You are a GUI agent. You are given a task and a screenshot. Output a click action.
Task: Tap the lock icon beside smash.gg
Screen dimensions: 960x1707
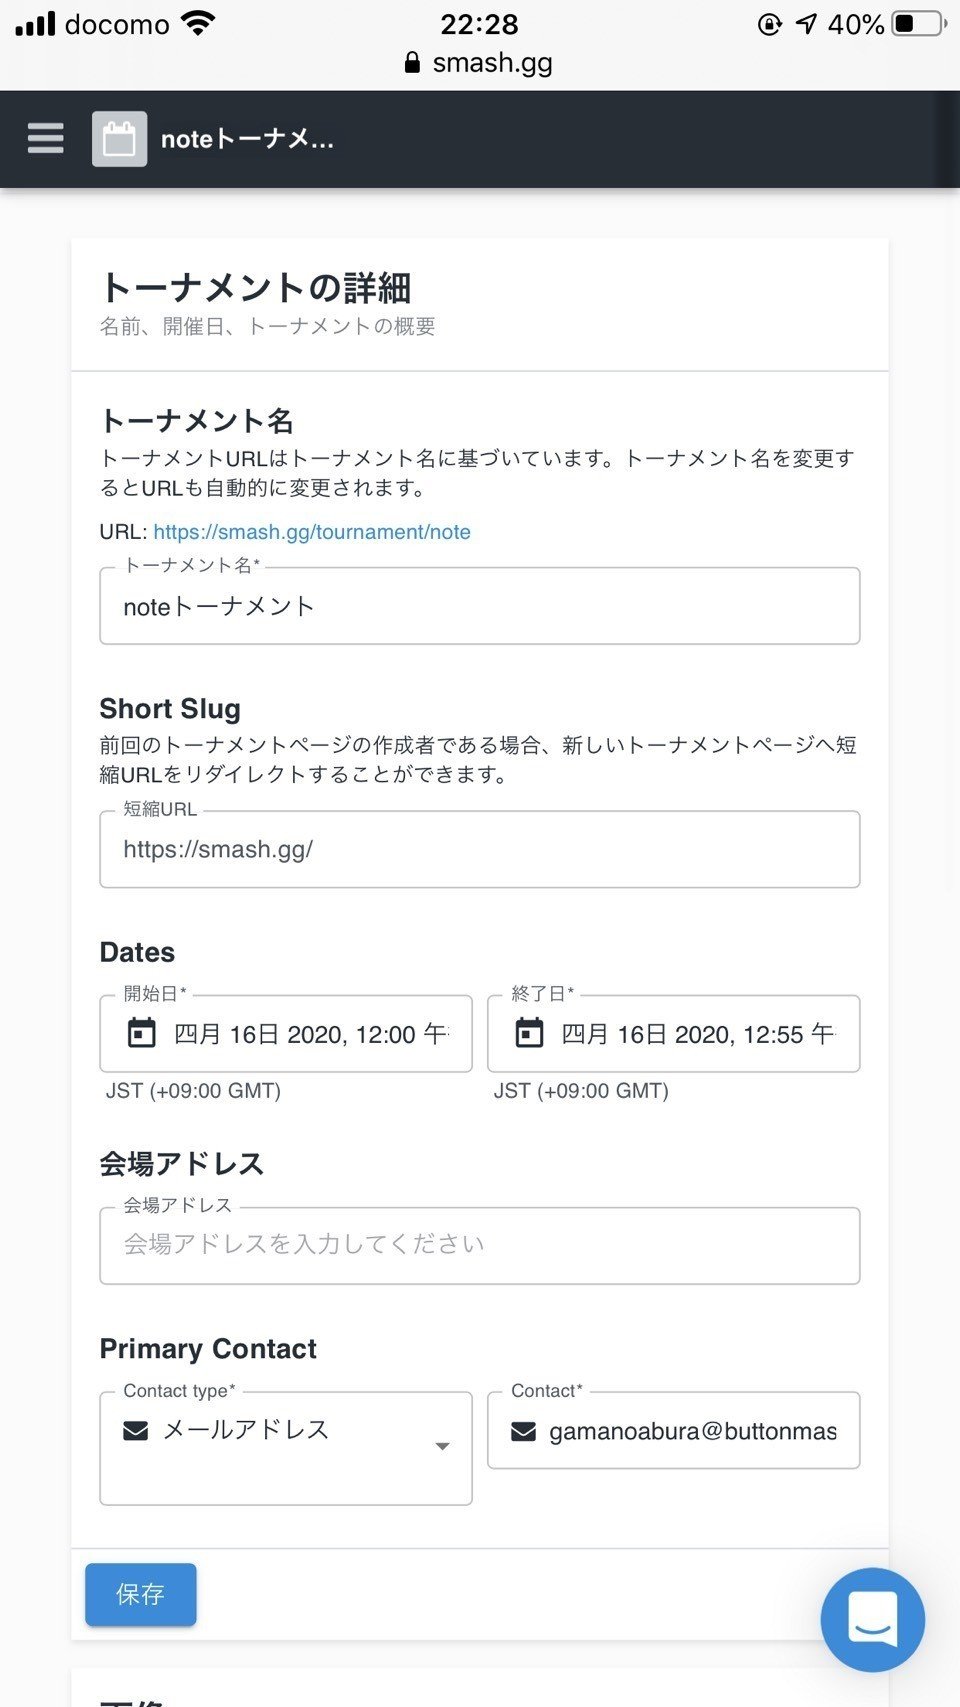pos(412,63)
